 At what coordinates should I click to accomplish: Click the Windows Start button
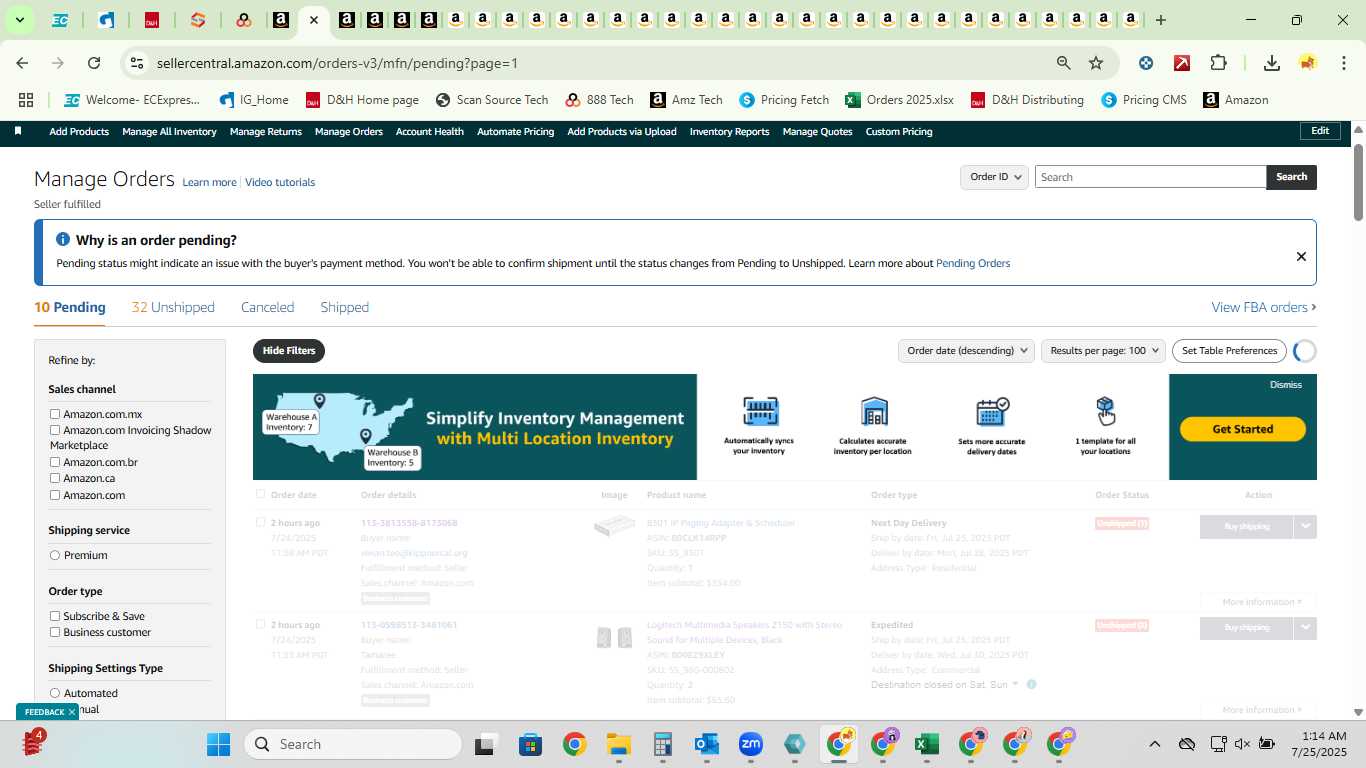(218, 744)
